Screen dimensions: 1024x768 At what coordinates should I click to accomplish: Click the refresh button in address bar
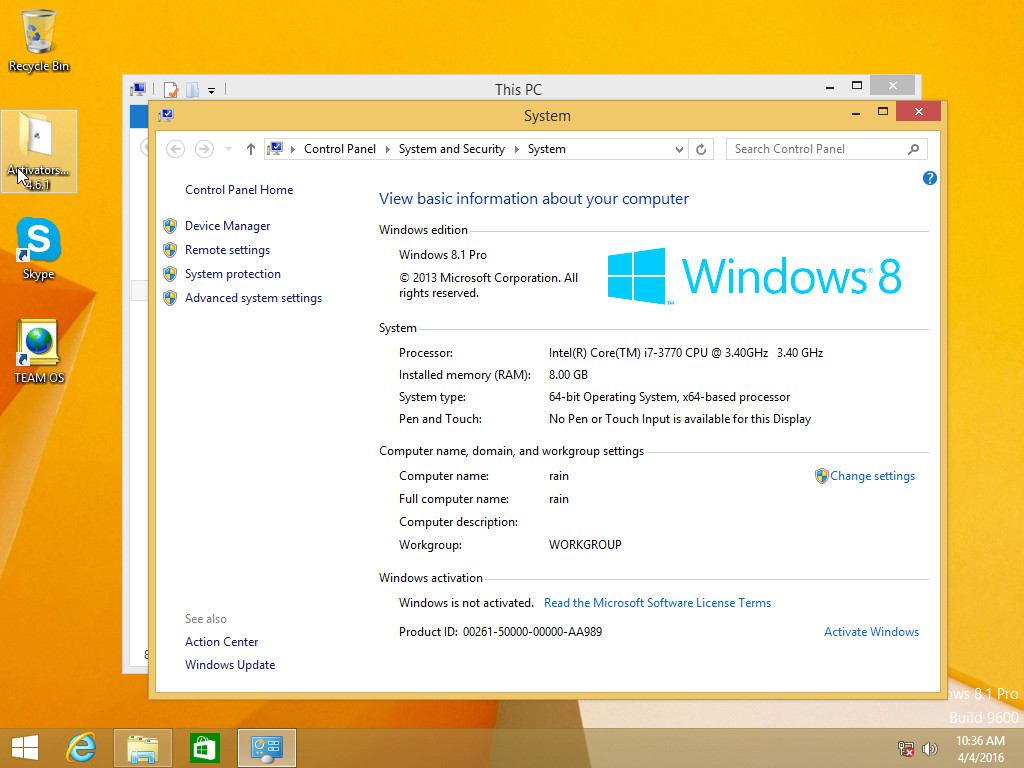click(701, 149)
